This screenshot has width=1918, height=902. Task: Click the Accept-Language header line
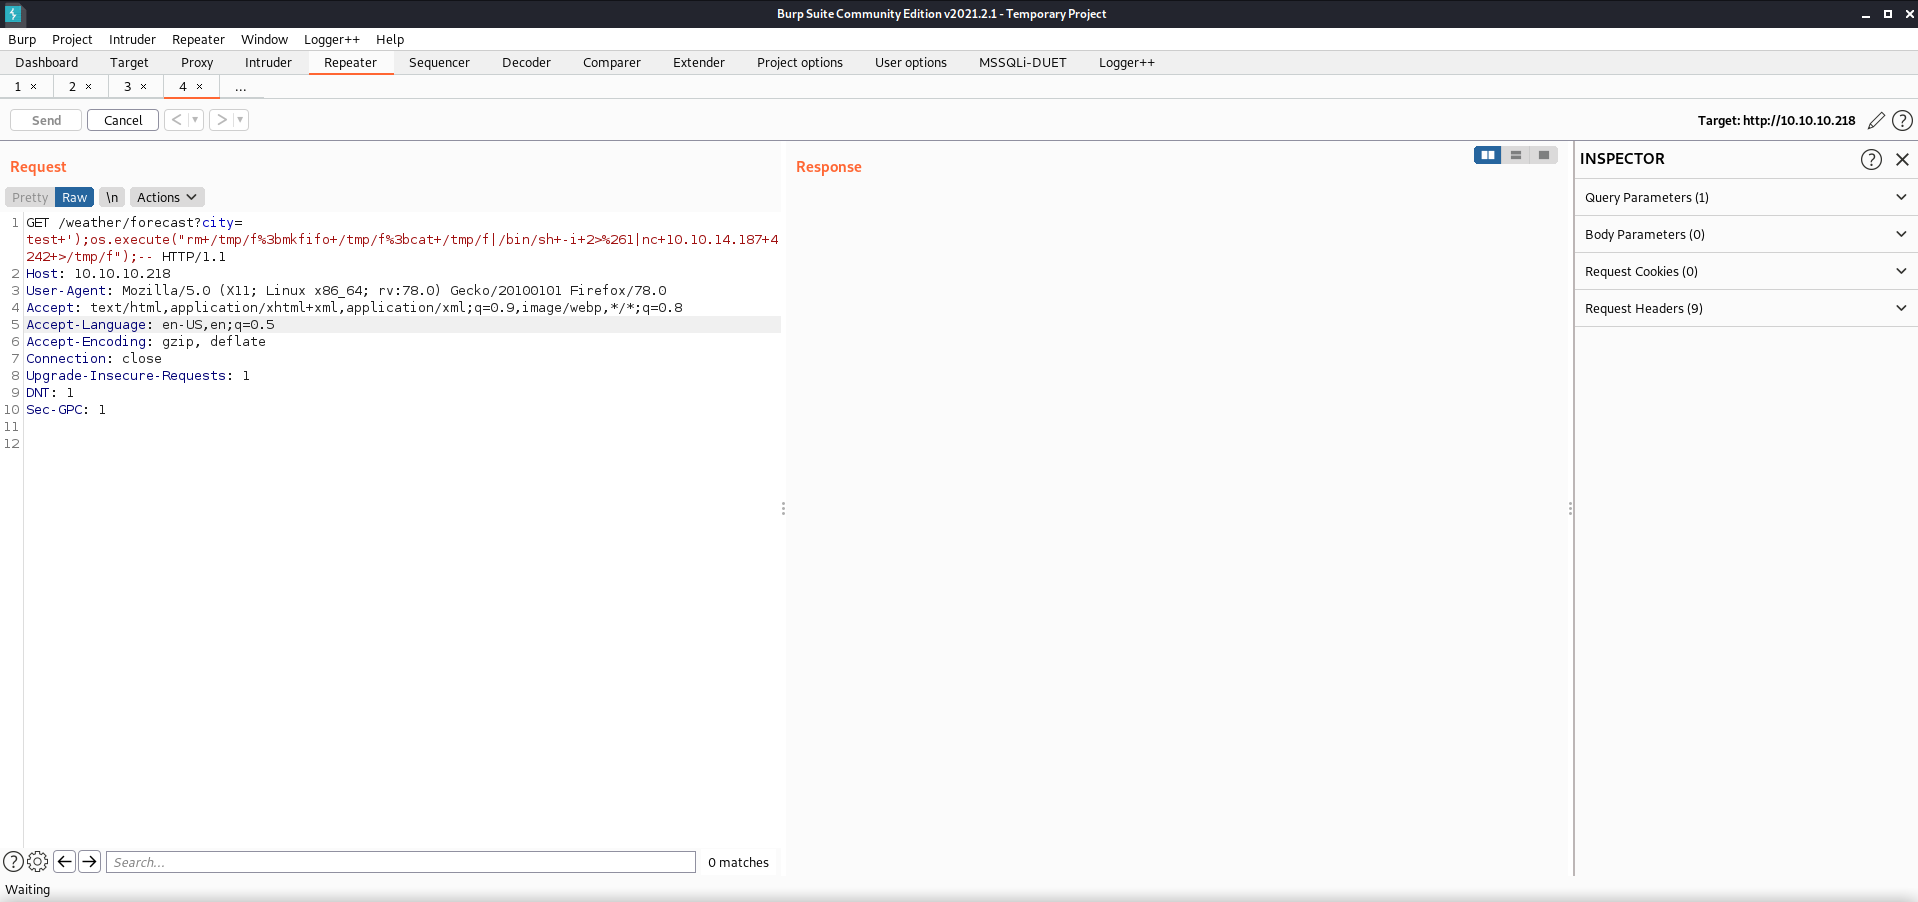[x=150, y=325]
